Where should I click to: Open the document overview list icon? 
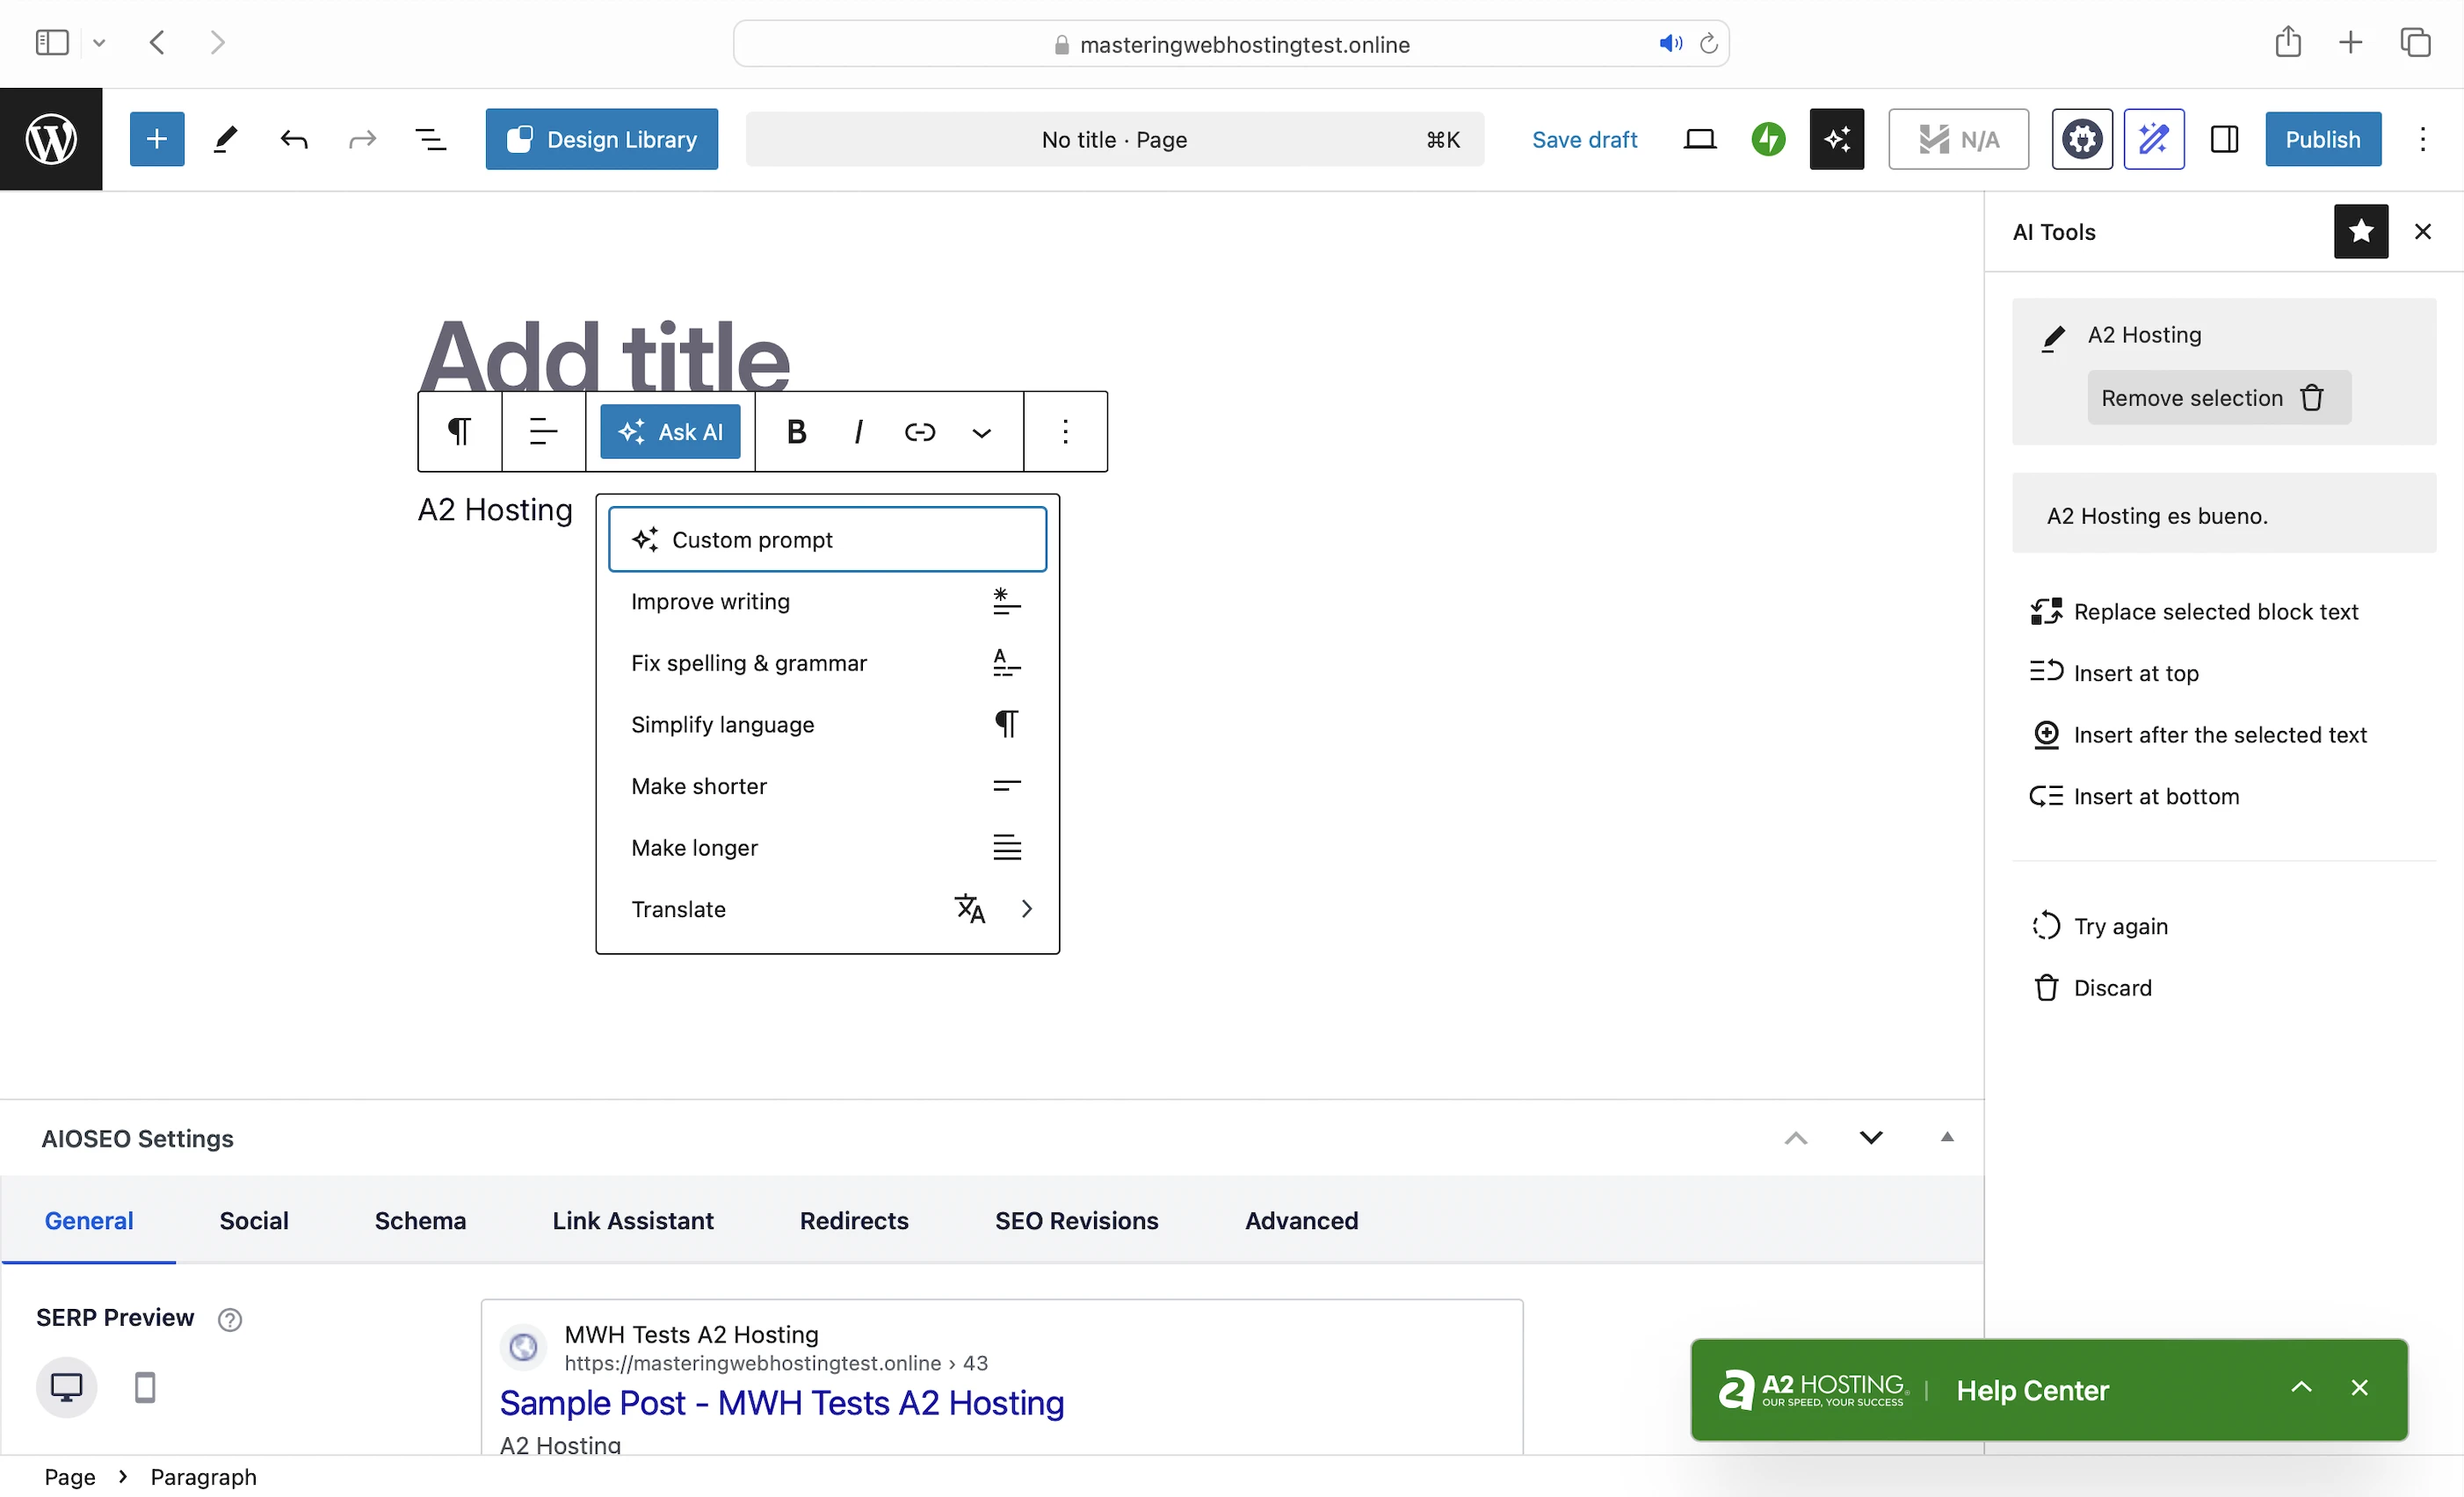point(430,139)
